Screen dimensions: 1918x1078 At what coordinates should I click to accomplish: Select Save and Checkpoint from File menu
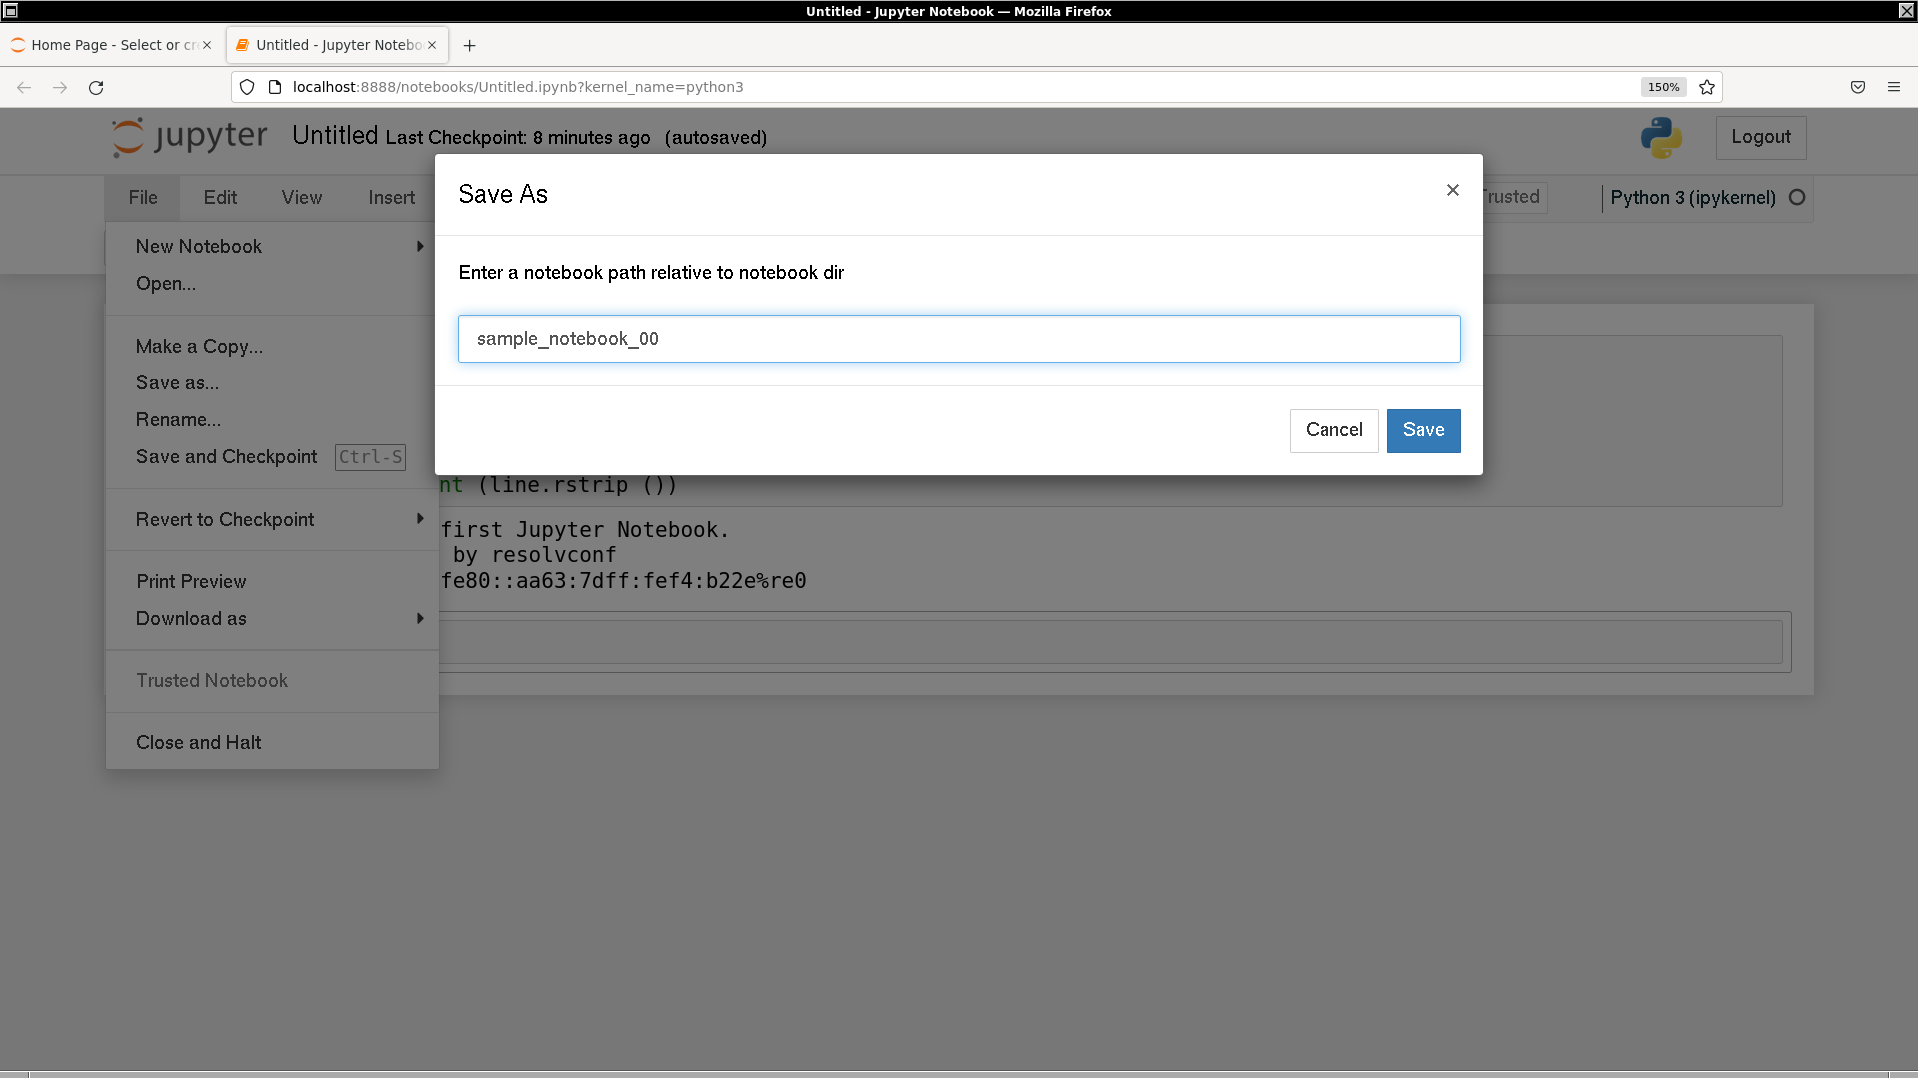(x=227, y=456)
